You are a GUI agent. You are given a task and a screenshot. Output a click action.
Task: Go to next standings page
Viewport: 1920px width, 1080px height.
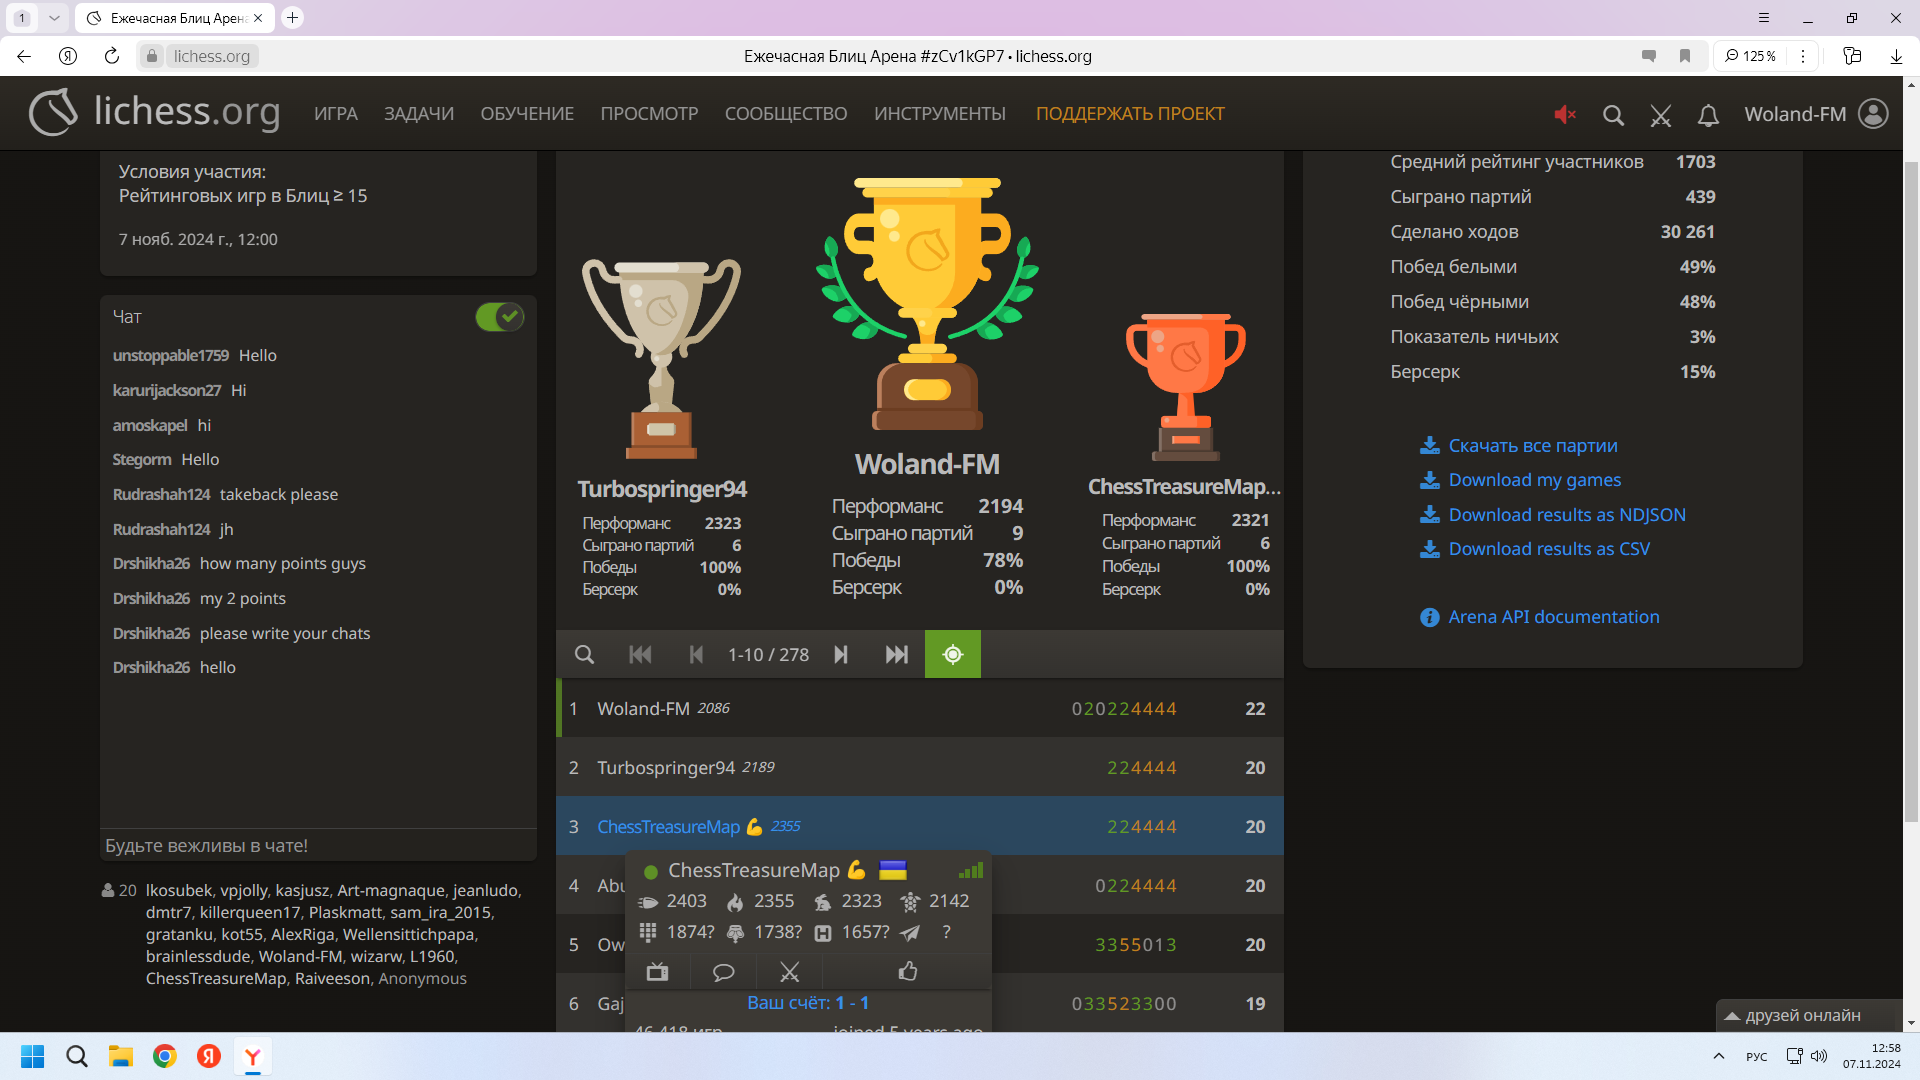coord(841,655)
